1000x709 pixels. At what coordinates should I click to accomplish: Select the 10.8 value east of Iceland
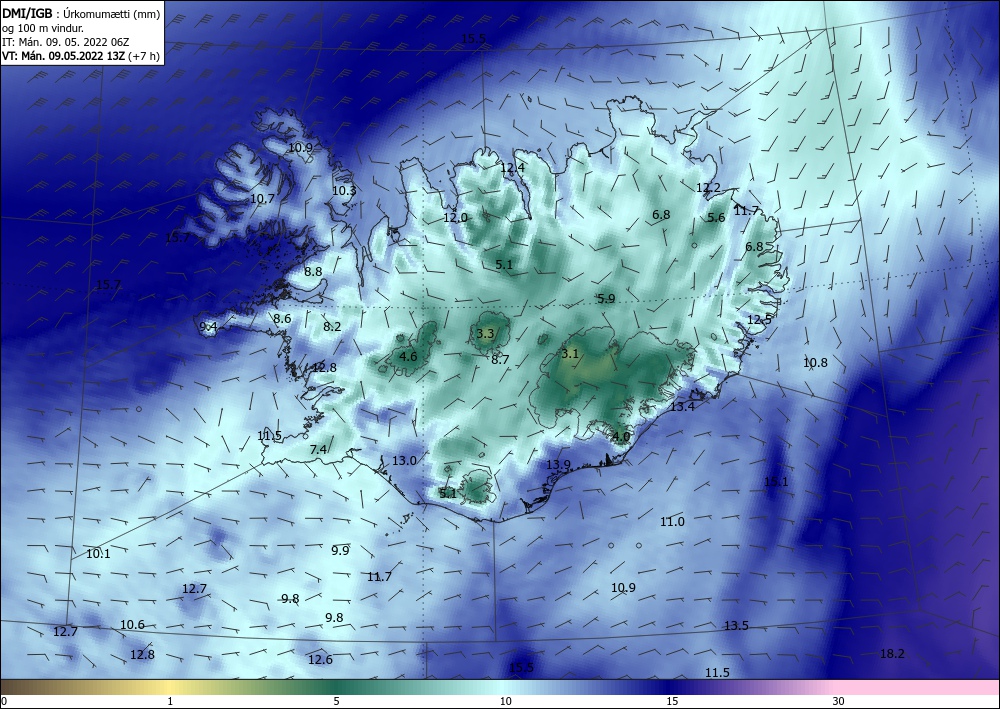tap(815, 363)
